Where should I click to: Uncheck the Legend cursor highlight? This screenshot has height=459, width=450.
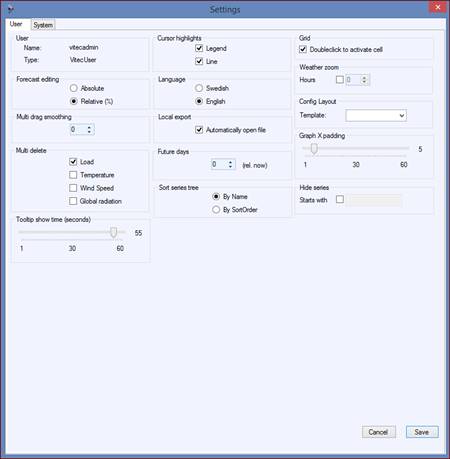pyautogui.click(x=199, y=48)
